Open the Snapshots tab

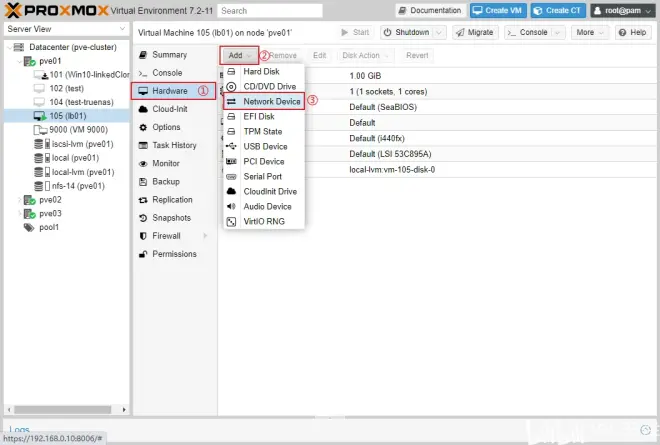click(174, 218)
